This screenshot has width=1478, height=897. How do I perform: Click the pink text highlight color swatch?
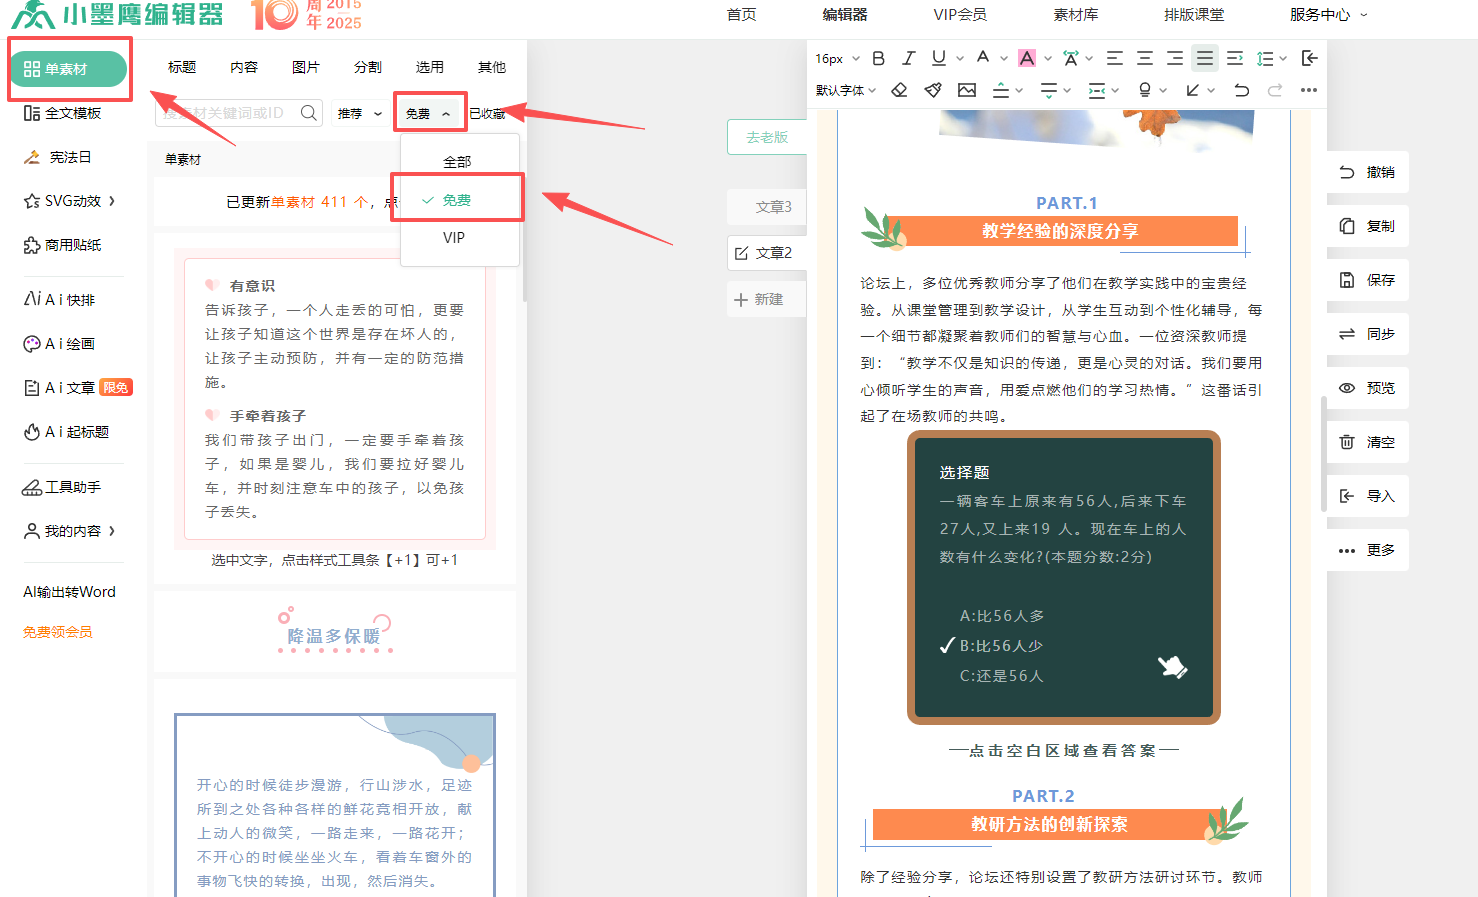click(1027, 59)
